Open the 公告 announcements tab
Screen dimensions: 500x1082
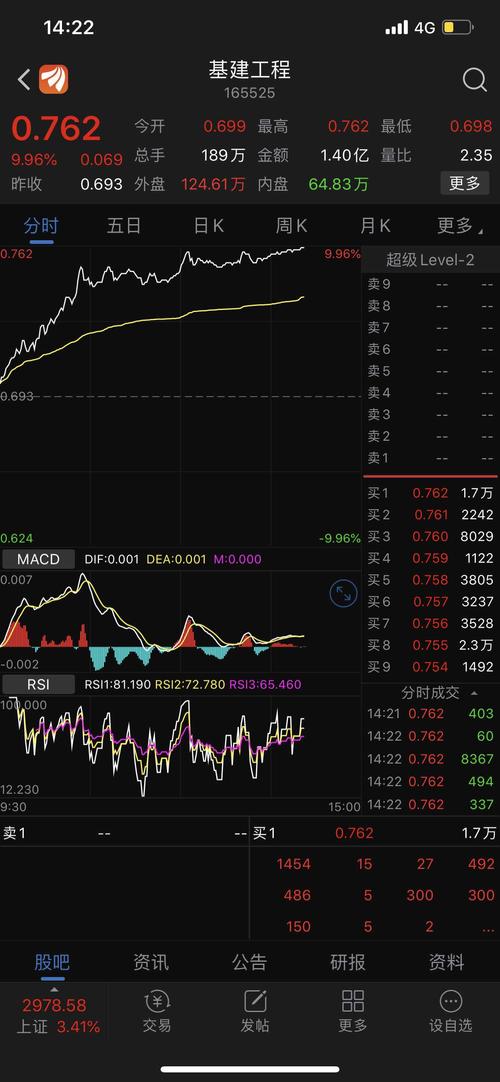pyautogui.click(x=250, y=962)
